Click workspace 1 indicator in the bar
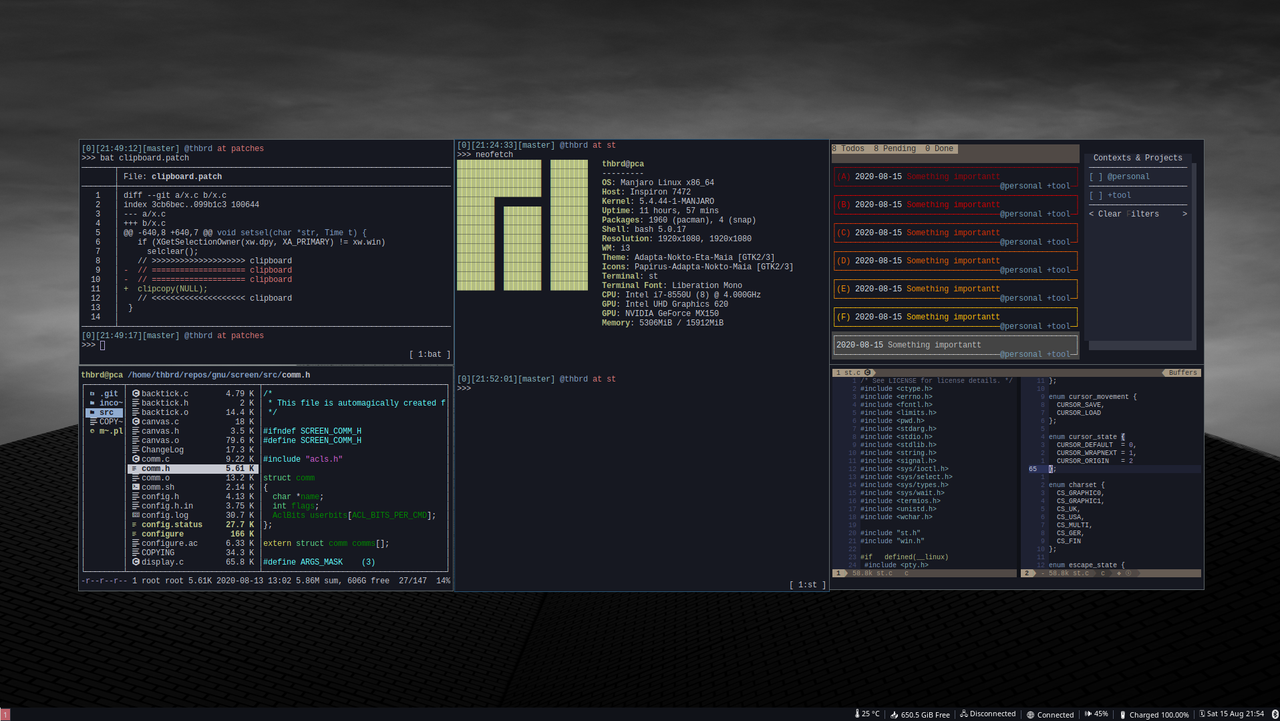Screen dimensions: 1280x721 pyautogui.click(x=5, y=714)
